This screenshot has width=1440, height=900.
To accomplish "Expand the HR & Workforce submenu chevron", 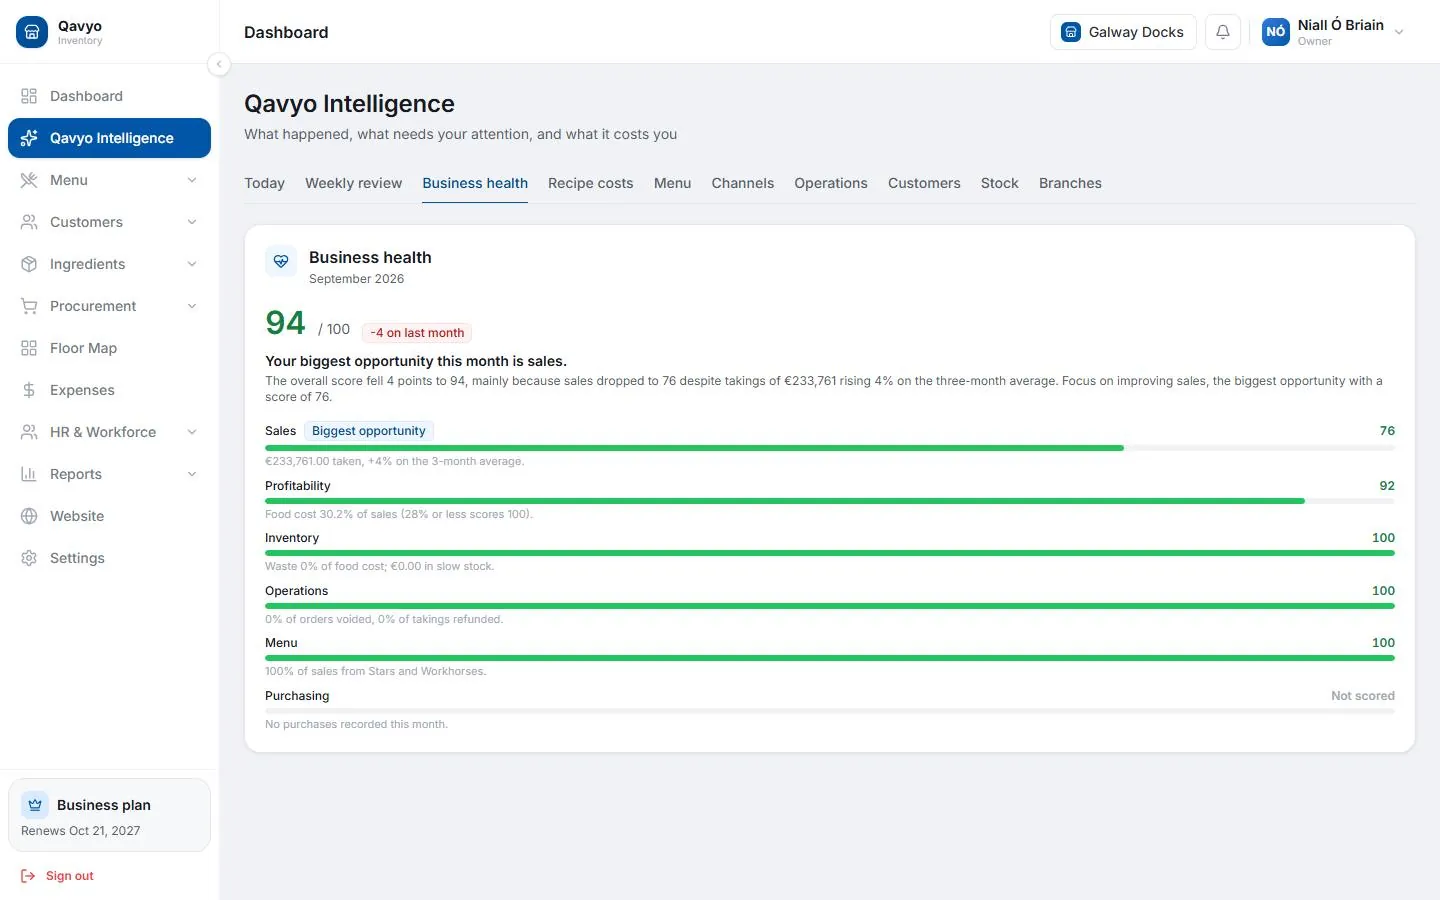I will coord(192,432).
